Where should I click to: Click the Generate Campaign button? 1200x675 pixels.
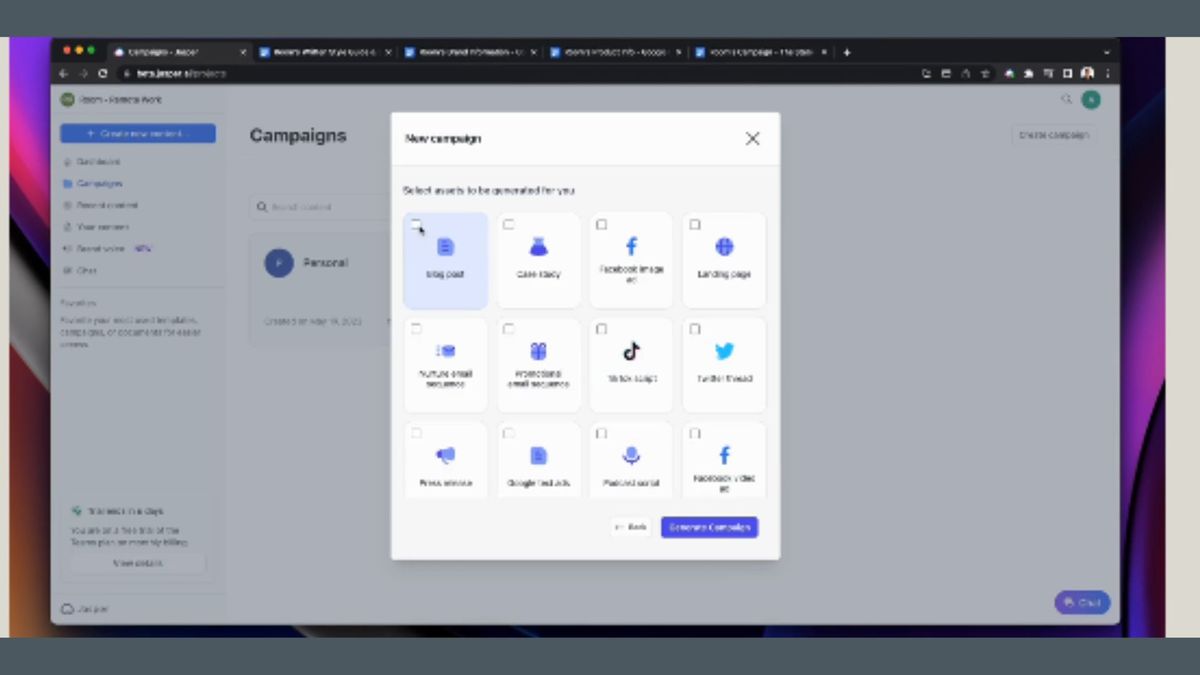(x=710, y=527)
